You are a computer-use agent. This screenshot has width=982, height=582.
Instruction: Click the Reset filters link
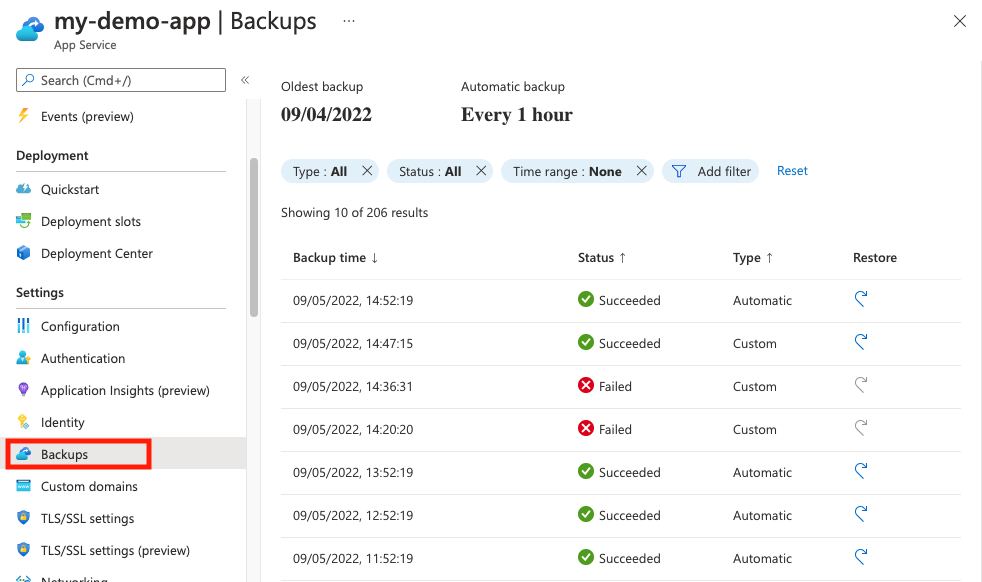click(x=792, y=171)
